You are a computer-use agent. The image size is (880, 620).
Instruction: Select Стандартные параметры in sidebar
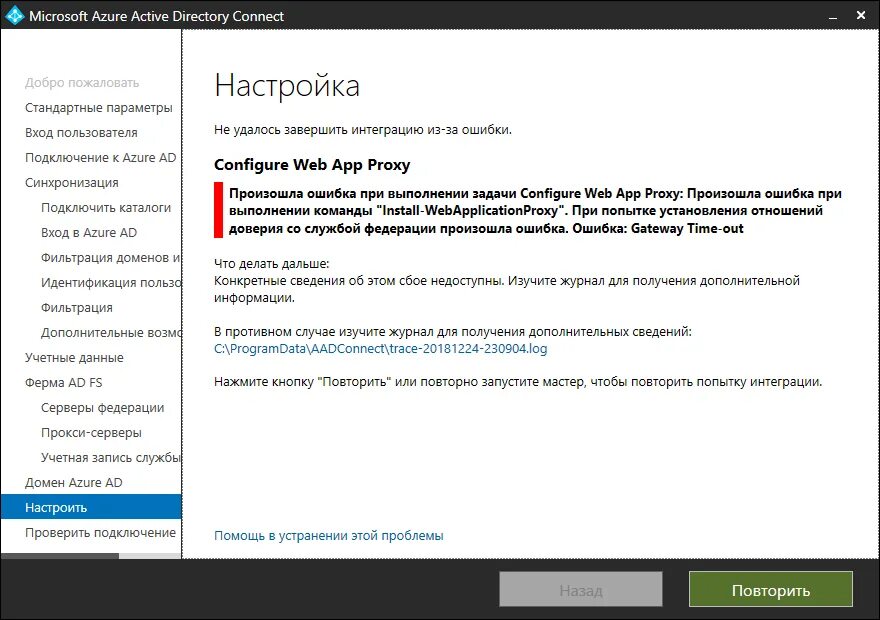pos(99,108)
